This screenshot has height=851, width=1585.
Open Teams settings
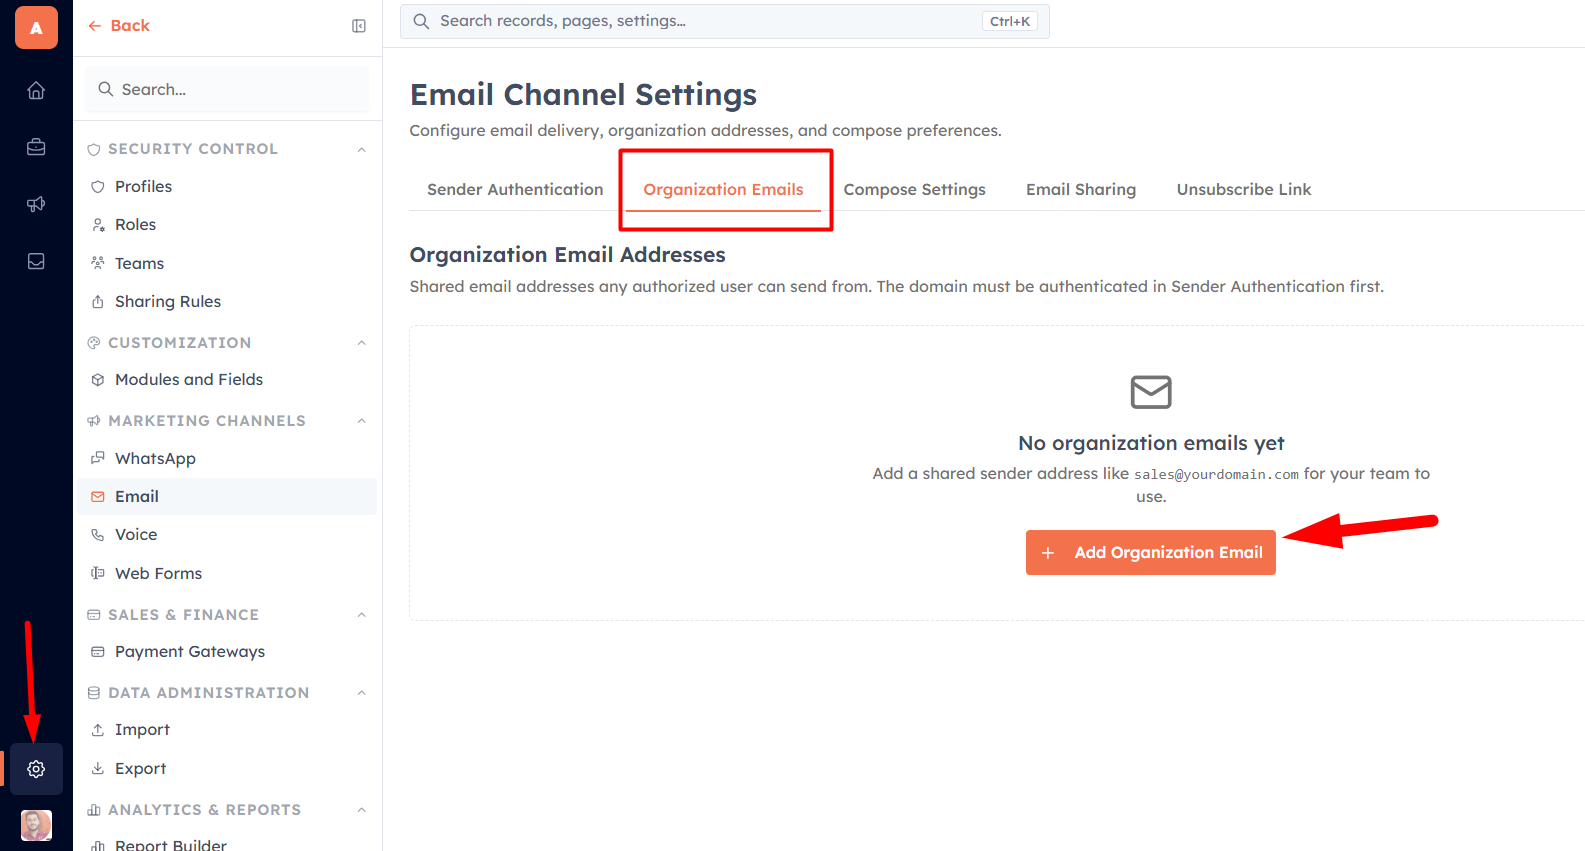pos(227,264)
